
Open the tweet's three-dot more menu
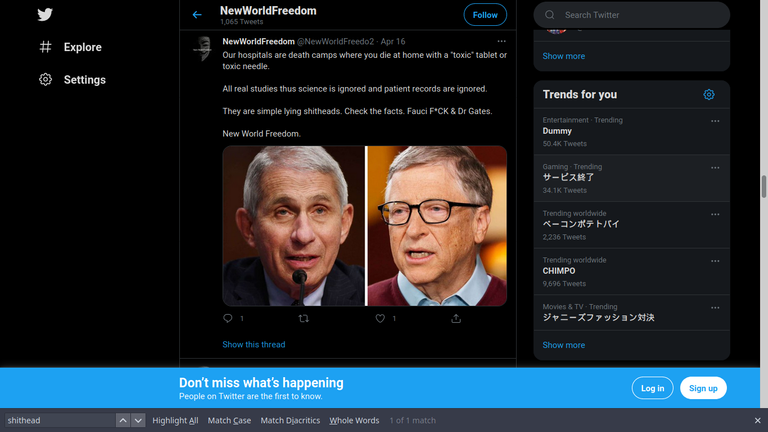tap(501, 41)
